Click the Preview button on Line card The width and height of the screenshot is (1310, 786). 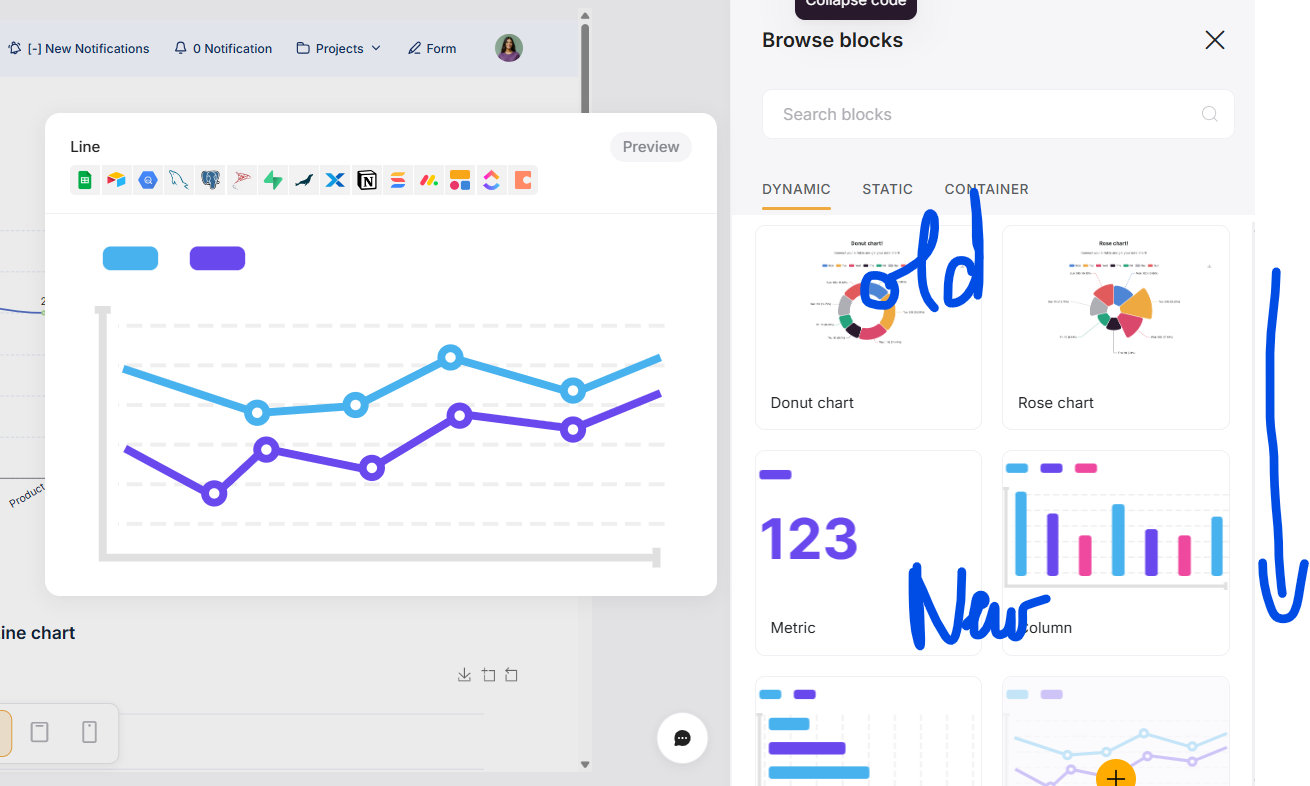[x=651, y=147]
